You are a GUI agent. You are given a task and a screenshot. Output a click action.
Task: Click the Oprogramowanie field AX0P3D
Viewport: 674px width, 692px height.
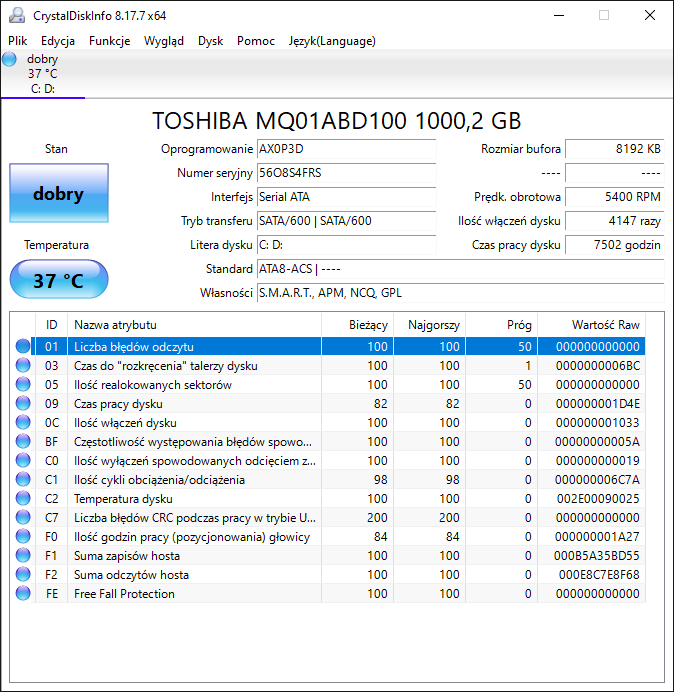click(346, 149)
